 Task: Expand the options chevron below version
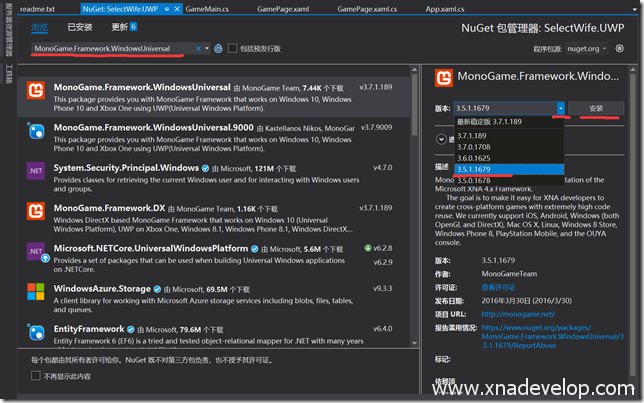coord(443,139)
